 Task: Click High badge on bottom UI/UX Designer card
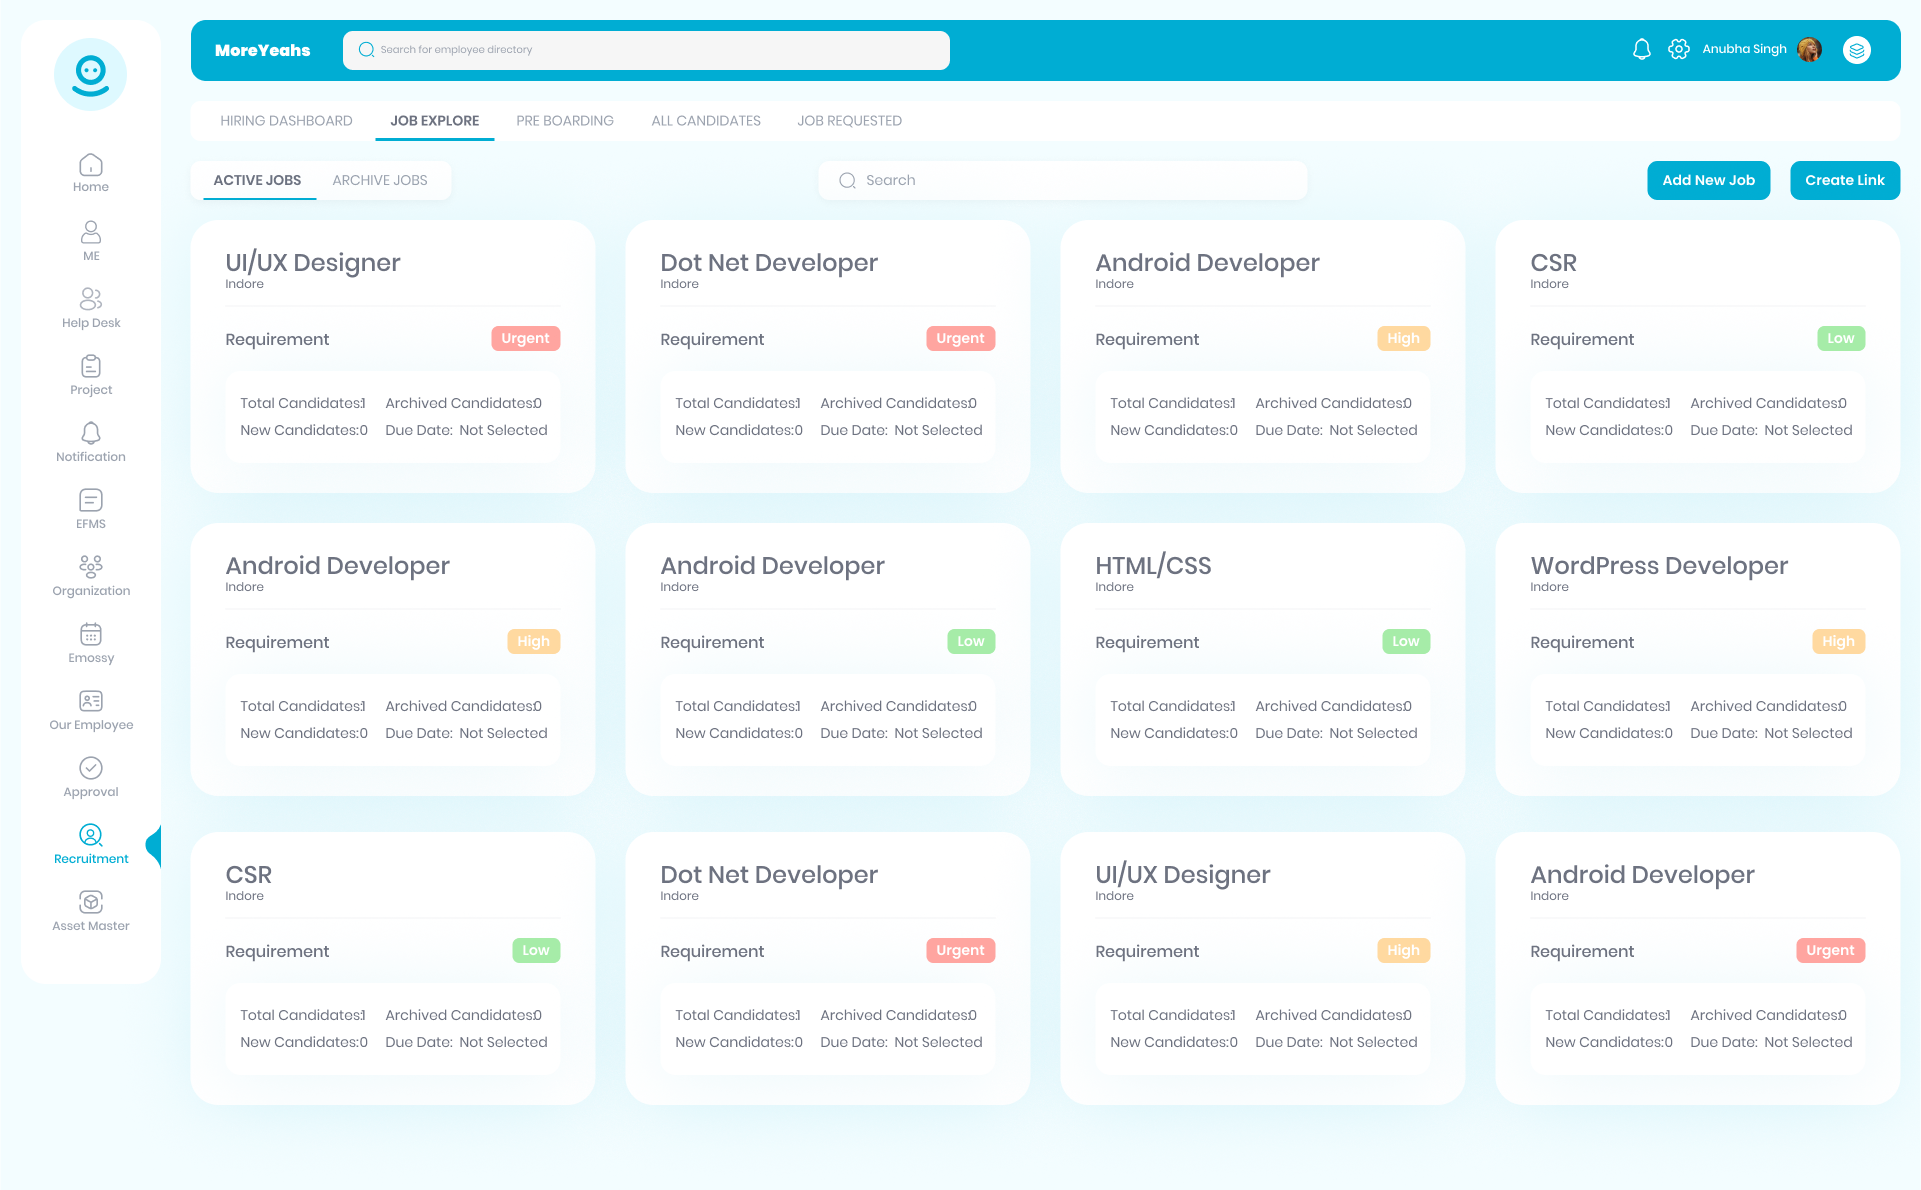pos(1404,950)
